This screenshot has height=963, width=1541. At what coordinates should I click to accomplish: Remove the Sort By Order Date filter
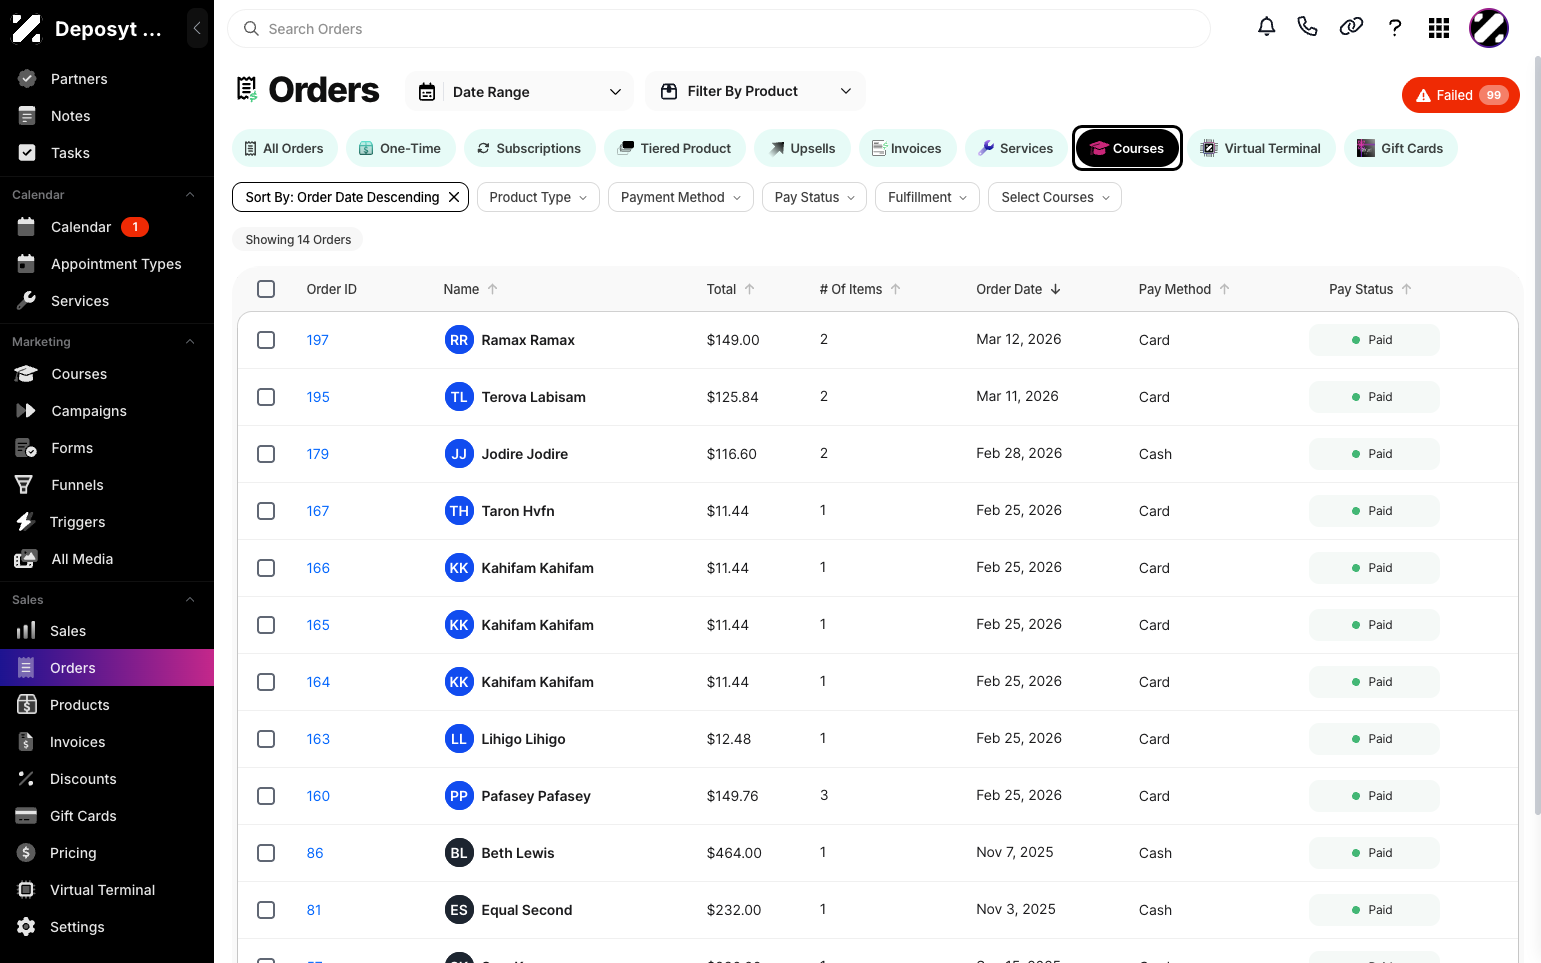pos(454,197)
